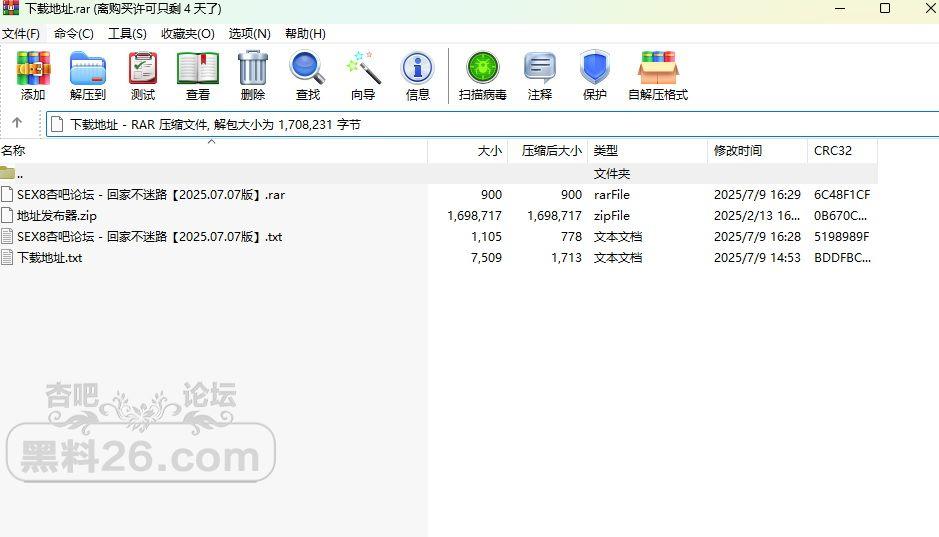Sort by 修改时间 column header
Screen dimensions: 939x537
click(758, 150)
